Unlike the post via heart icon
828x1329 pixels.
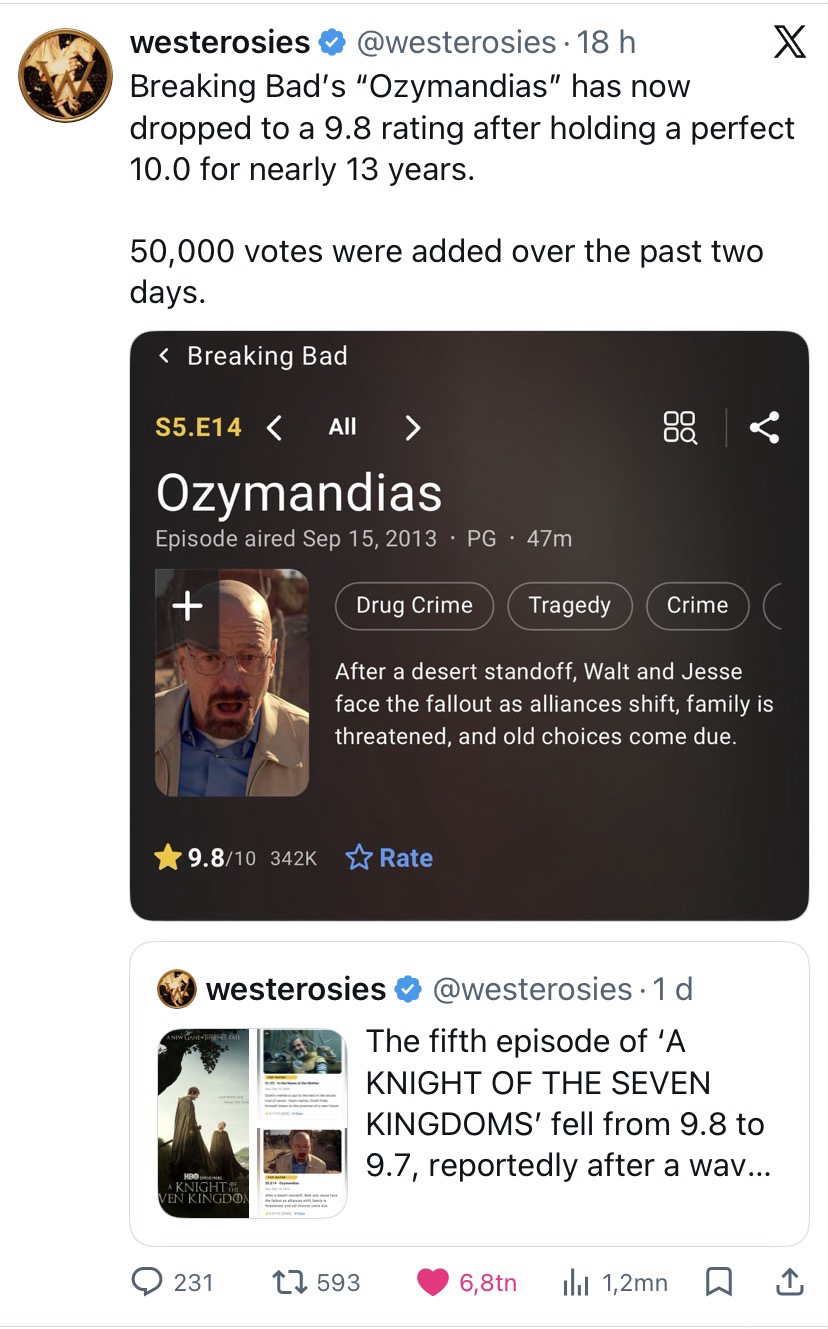pyautogui.click(x=432, y=1281)
